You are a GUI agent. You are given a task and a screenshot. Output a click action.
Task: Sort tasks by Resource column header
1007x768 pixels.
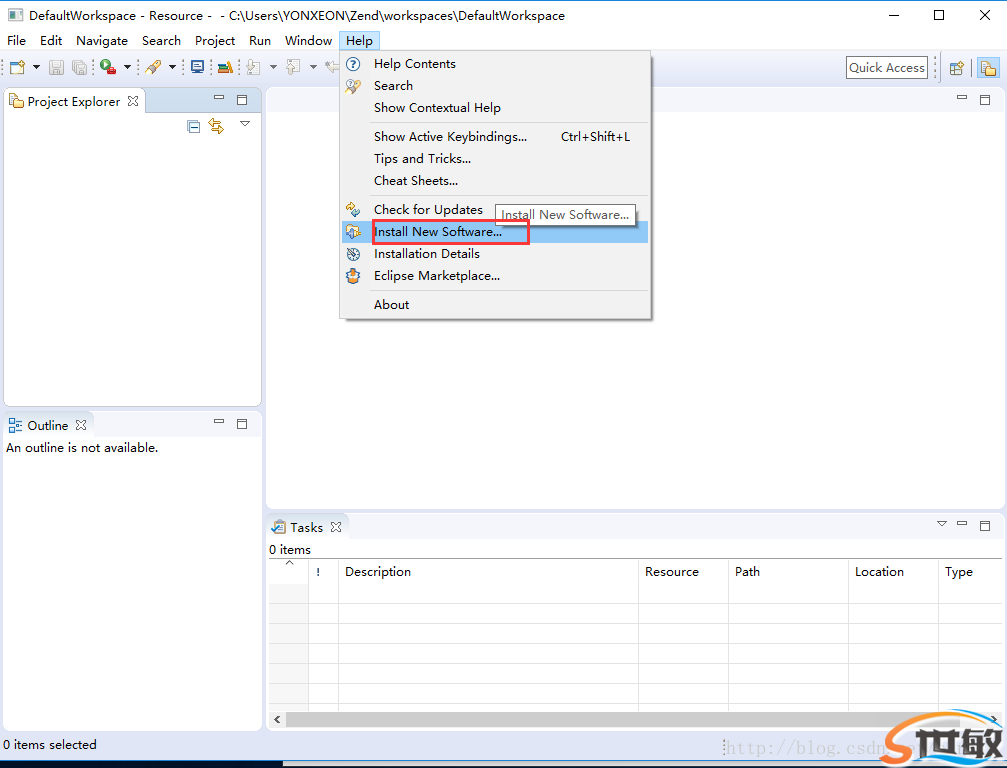coord(683,572)
